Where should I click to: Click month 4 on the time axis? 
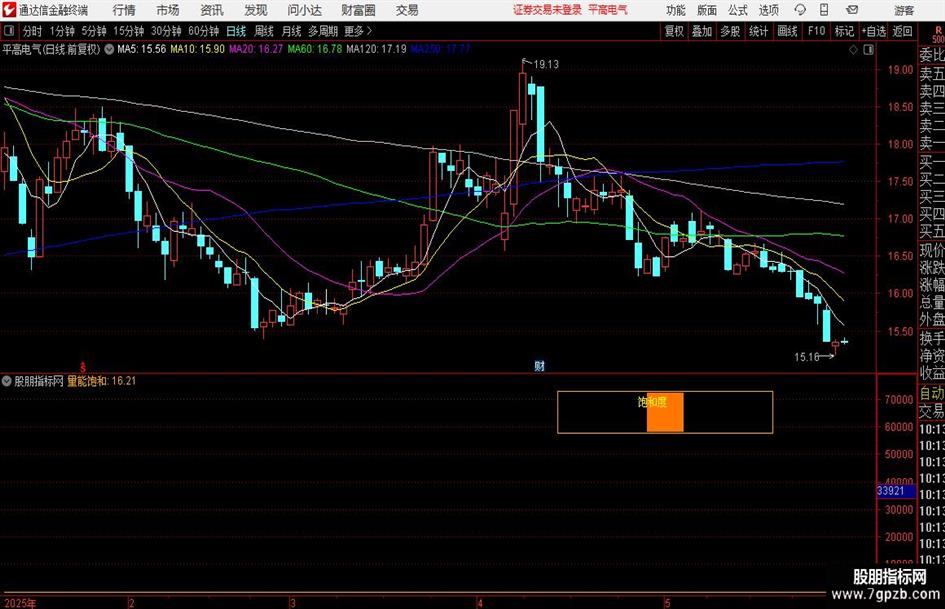point(480,603)
